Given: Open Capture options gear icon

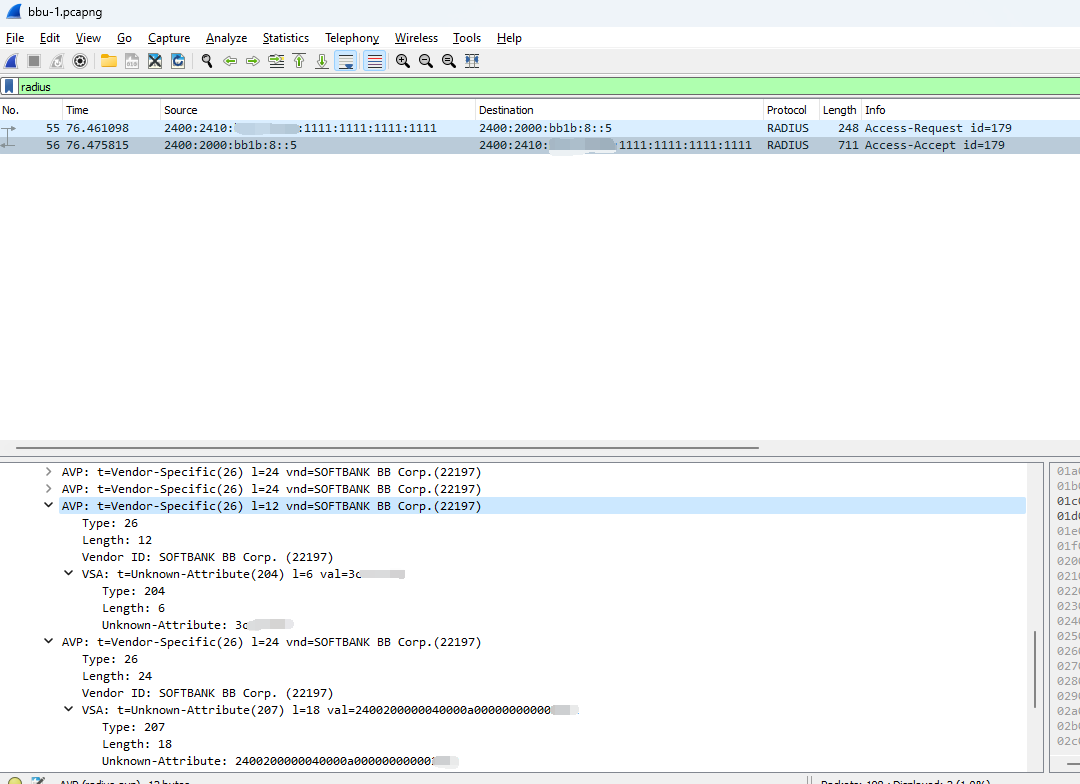Looking at the screenshot, I should tap(80, 61).
